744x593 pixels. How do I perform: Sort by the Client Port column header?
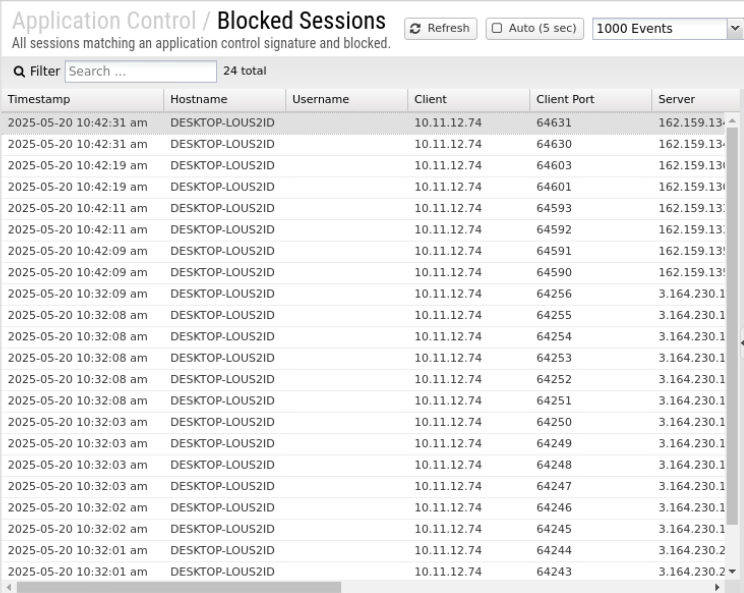(x=589, y=100)
